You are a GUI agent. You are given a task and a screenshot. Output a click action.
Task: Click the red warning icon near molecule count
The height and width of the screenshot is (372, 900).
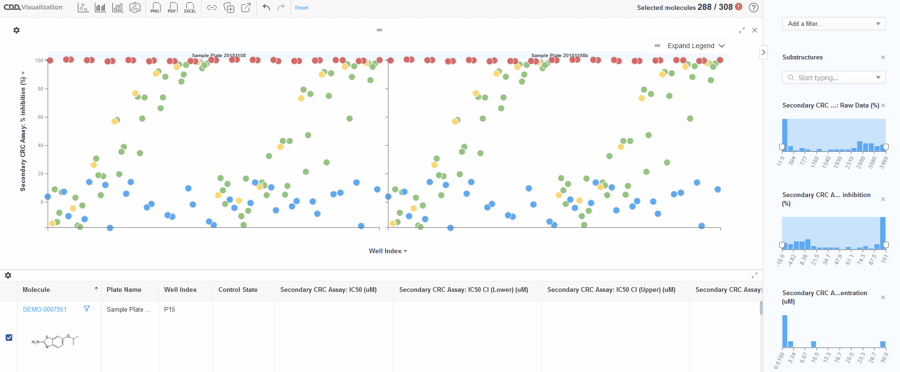[x=738, y=7]
